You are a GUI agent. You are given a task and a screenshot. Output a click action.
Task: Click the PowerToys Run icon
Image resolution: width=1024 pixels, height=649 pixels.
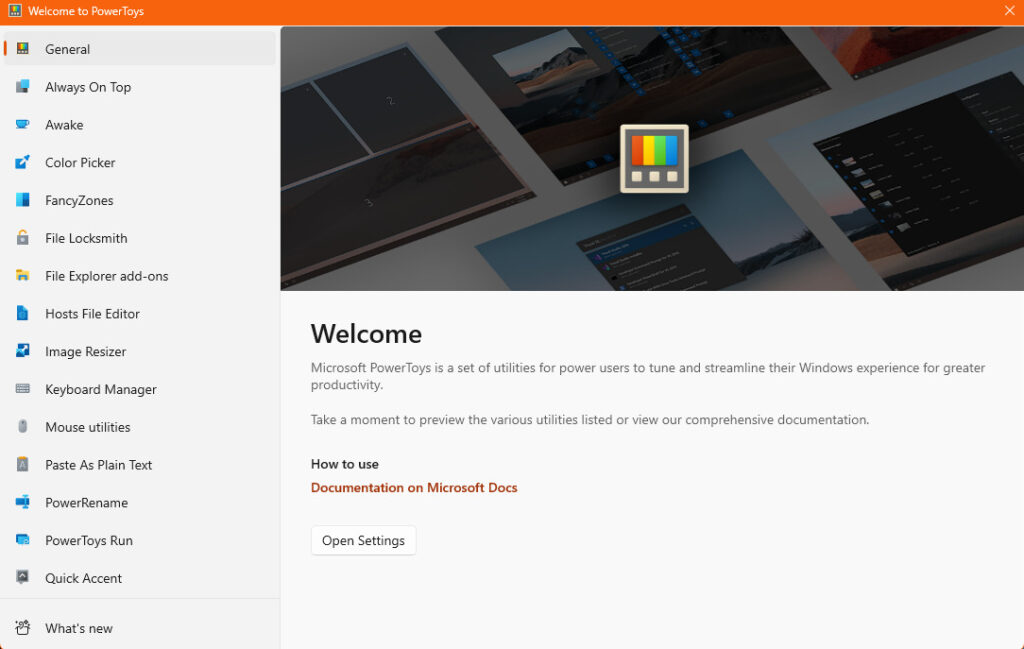(23, 540)
